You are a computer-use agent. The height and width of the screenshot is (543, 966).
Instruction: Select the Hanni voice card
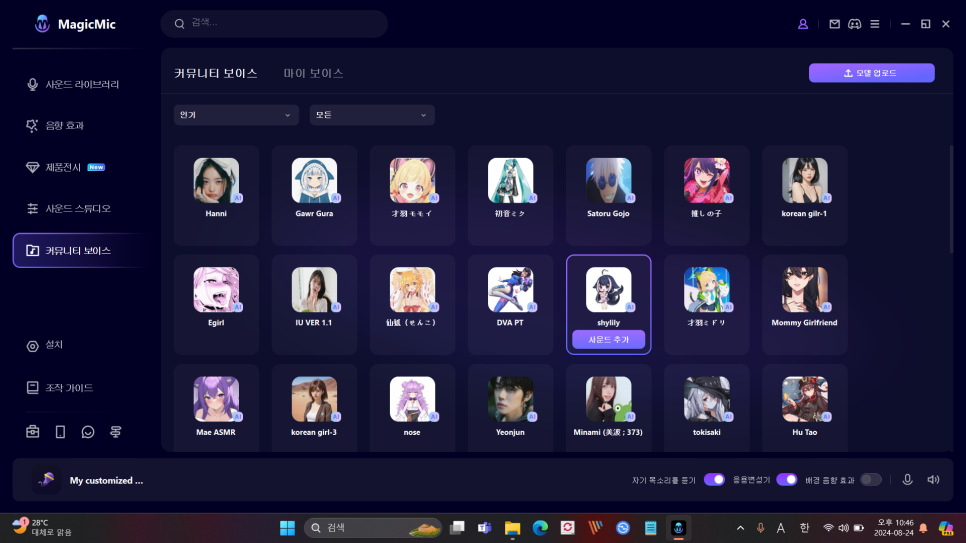point(216,195)
